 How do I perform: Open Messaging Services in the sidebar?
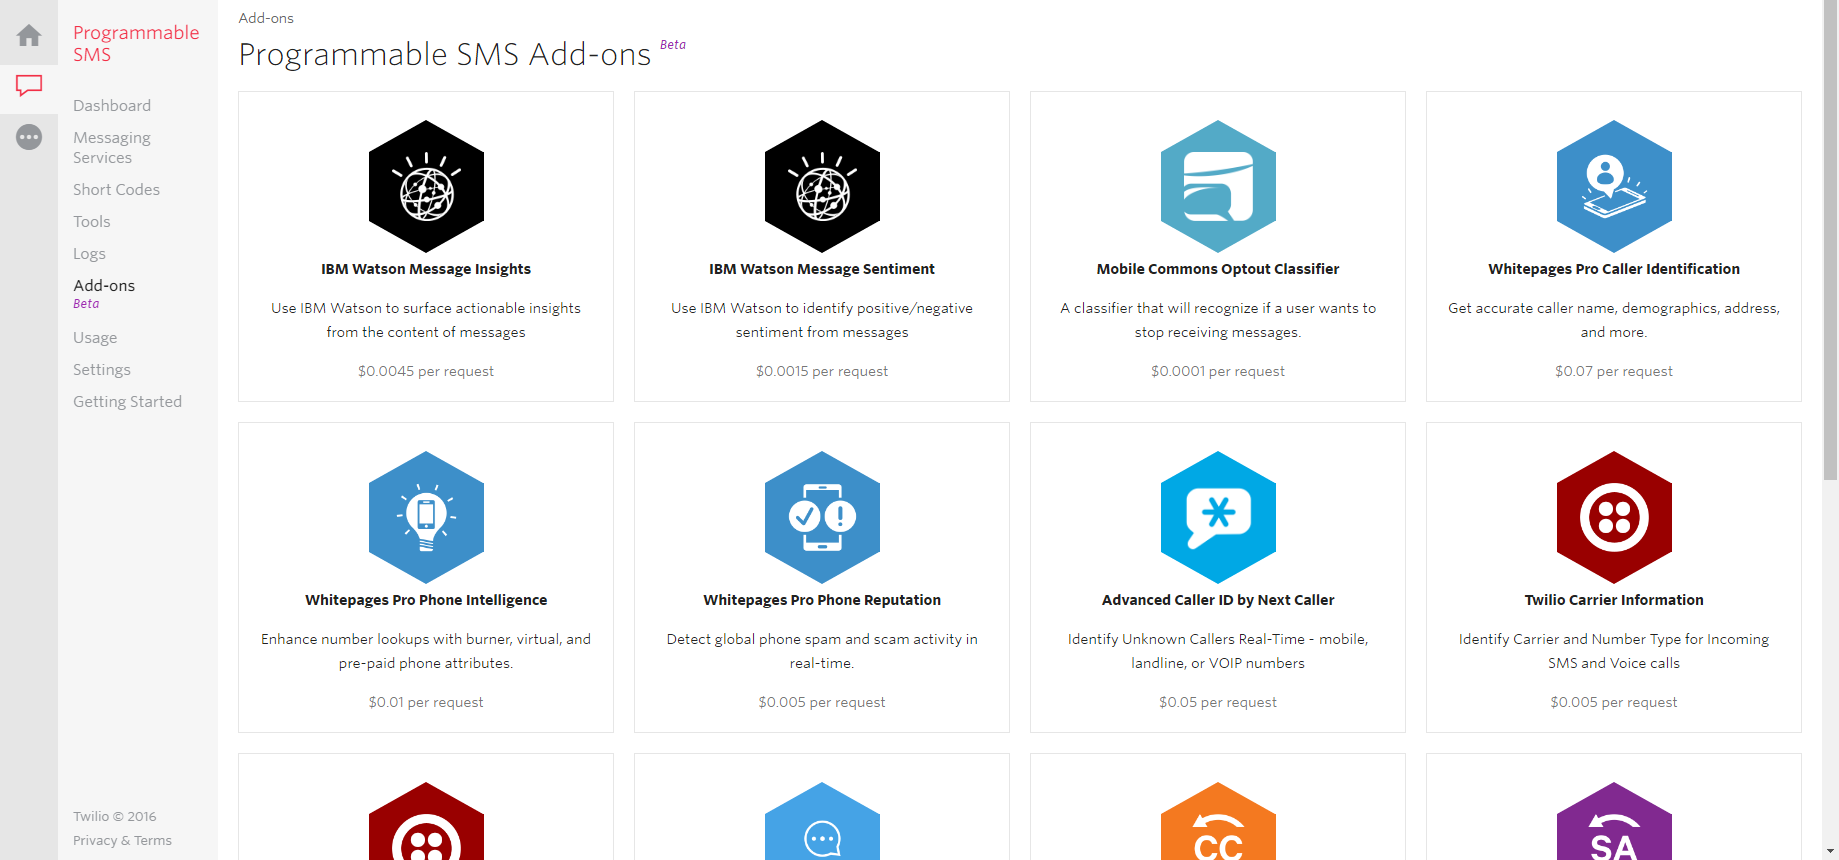coord(112,148)
